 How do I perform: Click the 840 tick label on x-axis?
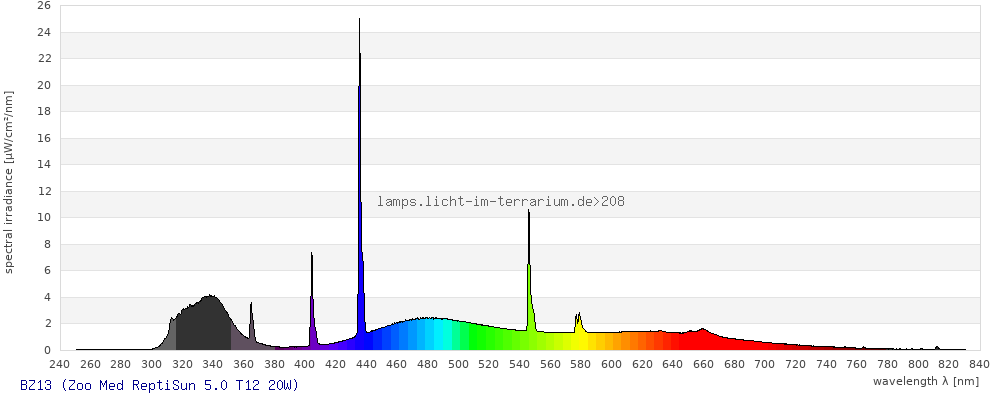pyautogui.click(x=979, y=364)
